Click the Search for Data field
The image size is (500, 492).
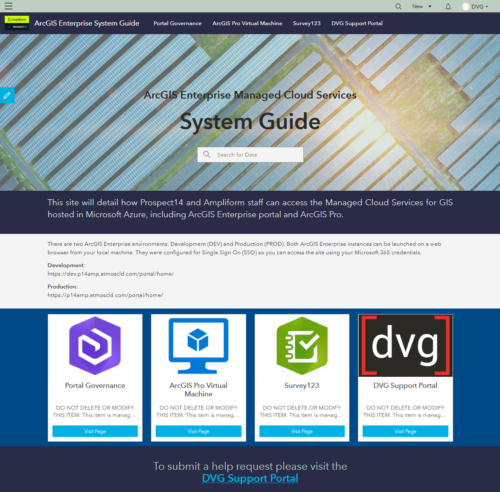[250, 155]
